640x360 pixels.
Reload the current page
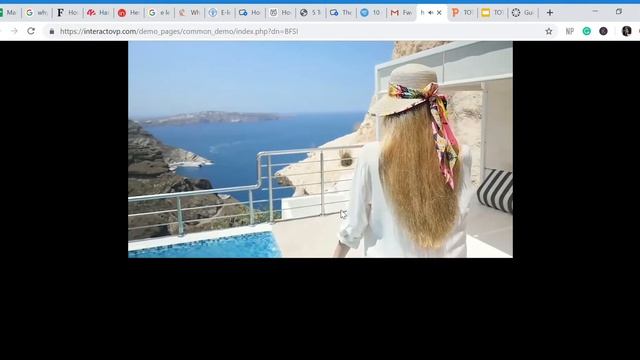31,31
